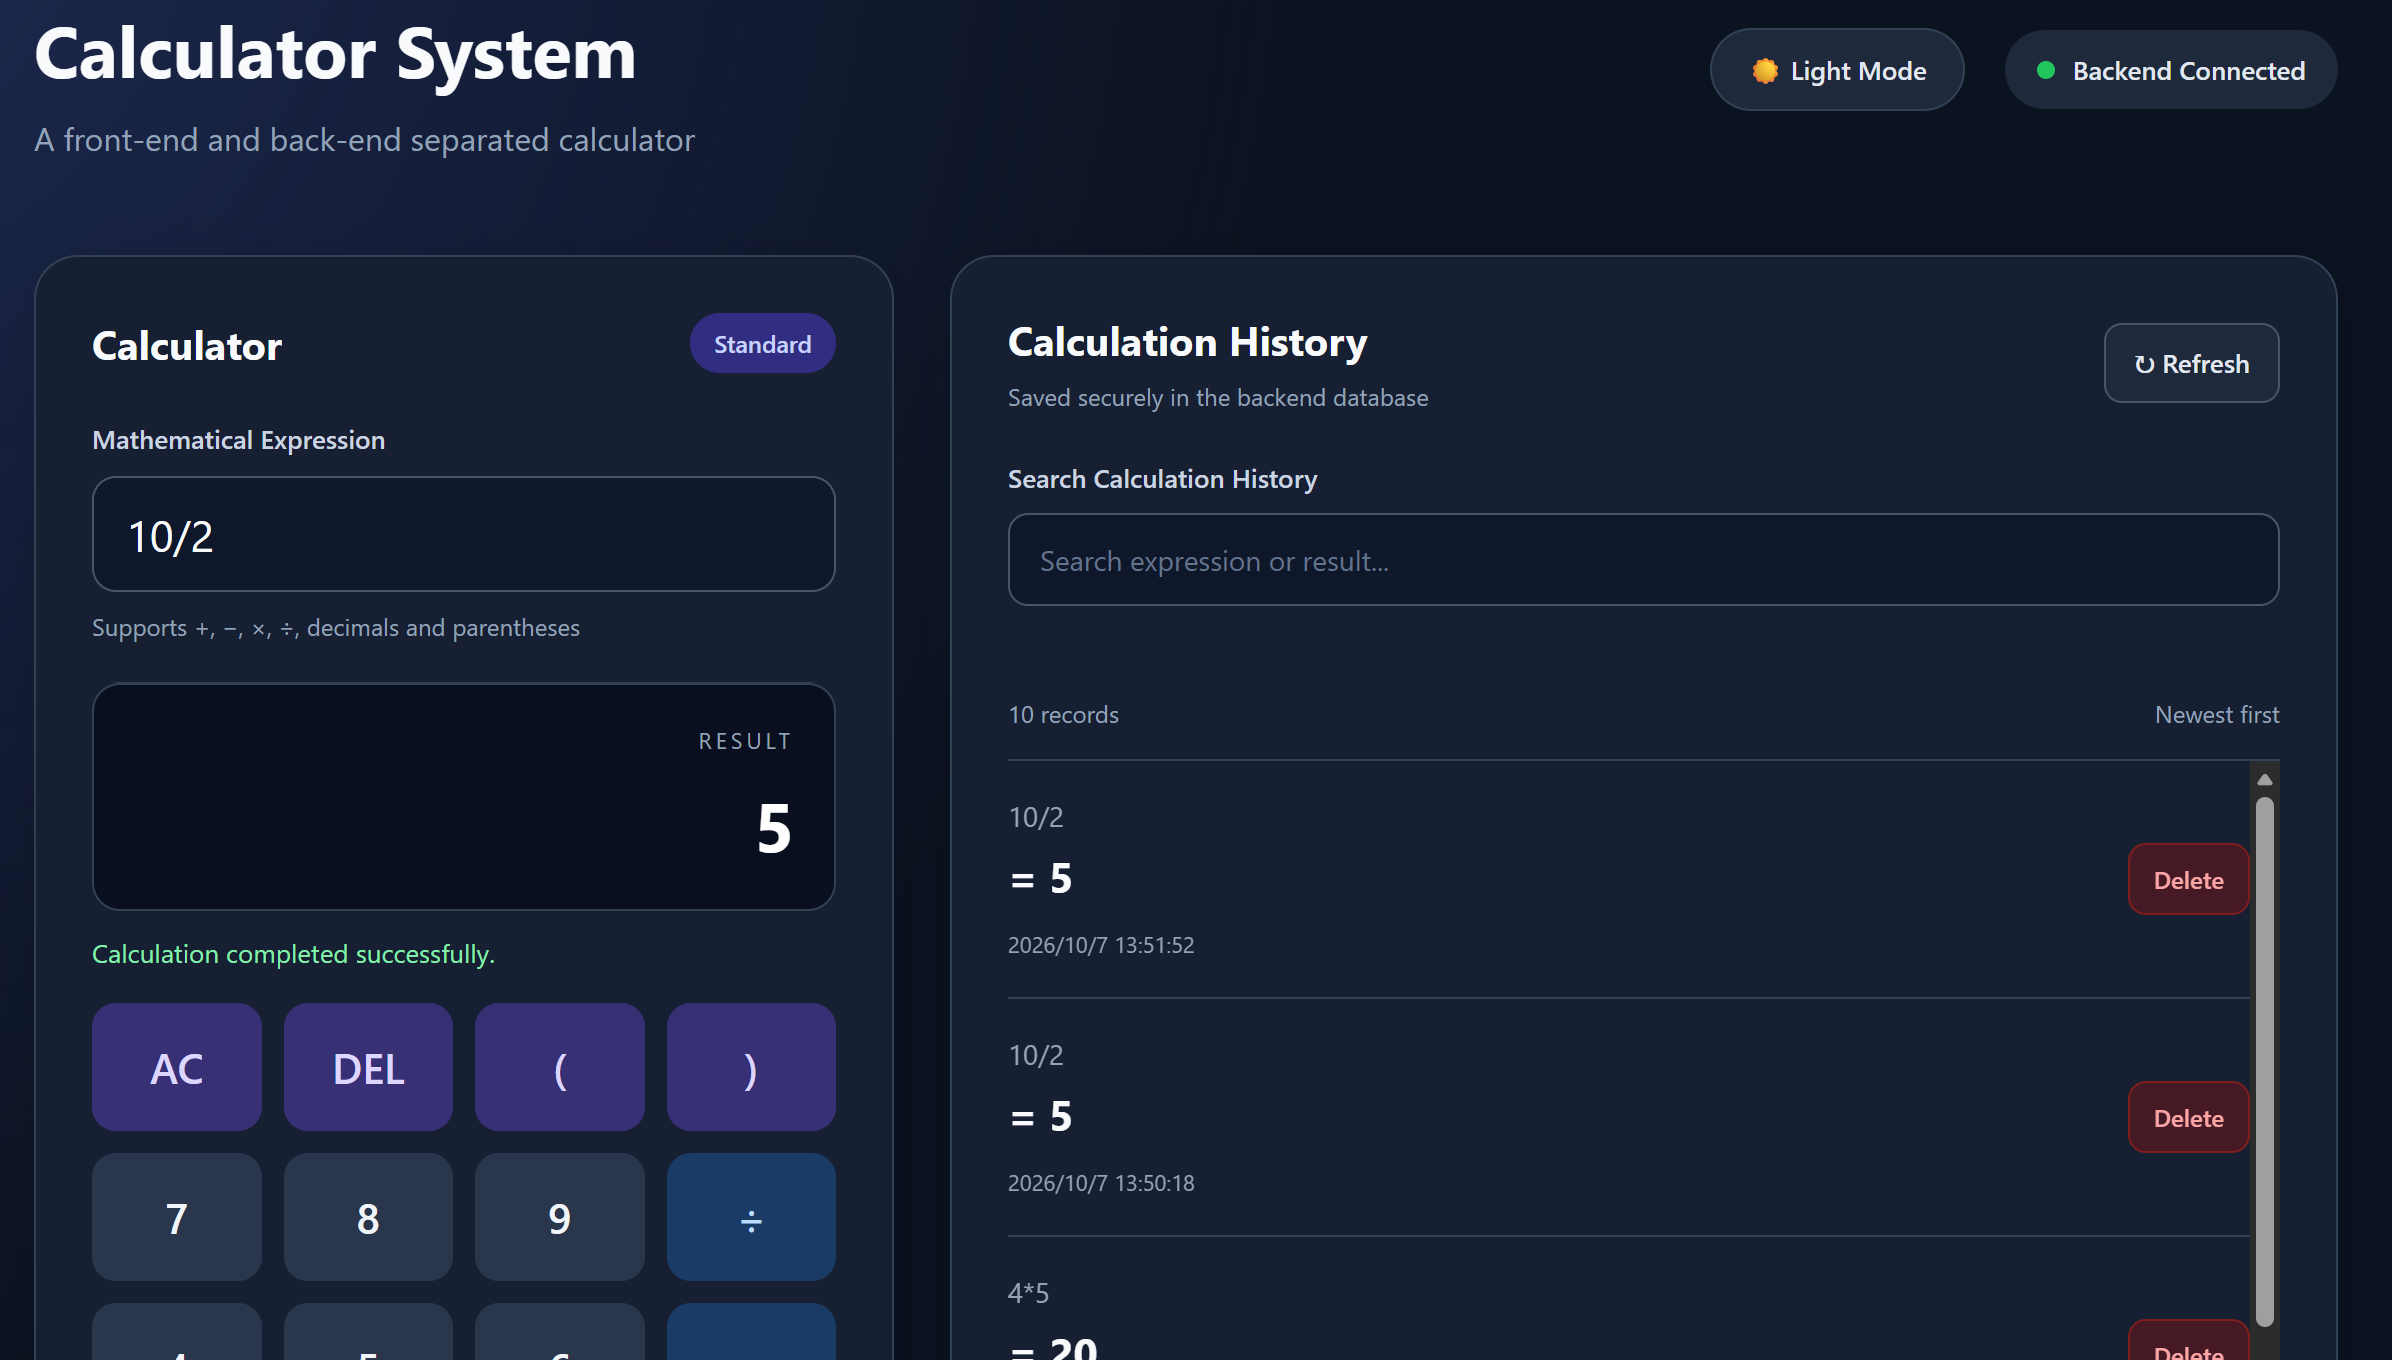
Task: Click the Standard mode badge
Action: (x=762, y=344)
